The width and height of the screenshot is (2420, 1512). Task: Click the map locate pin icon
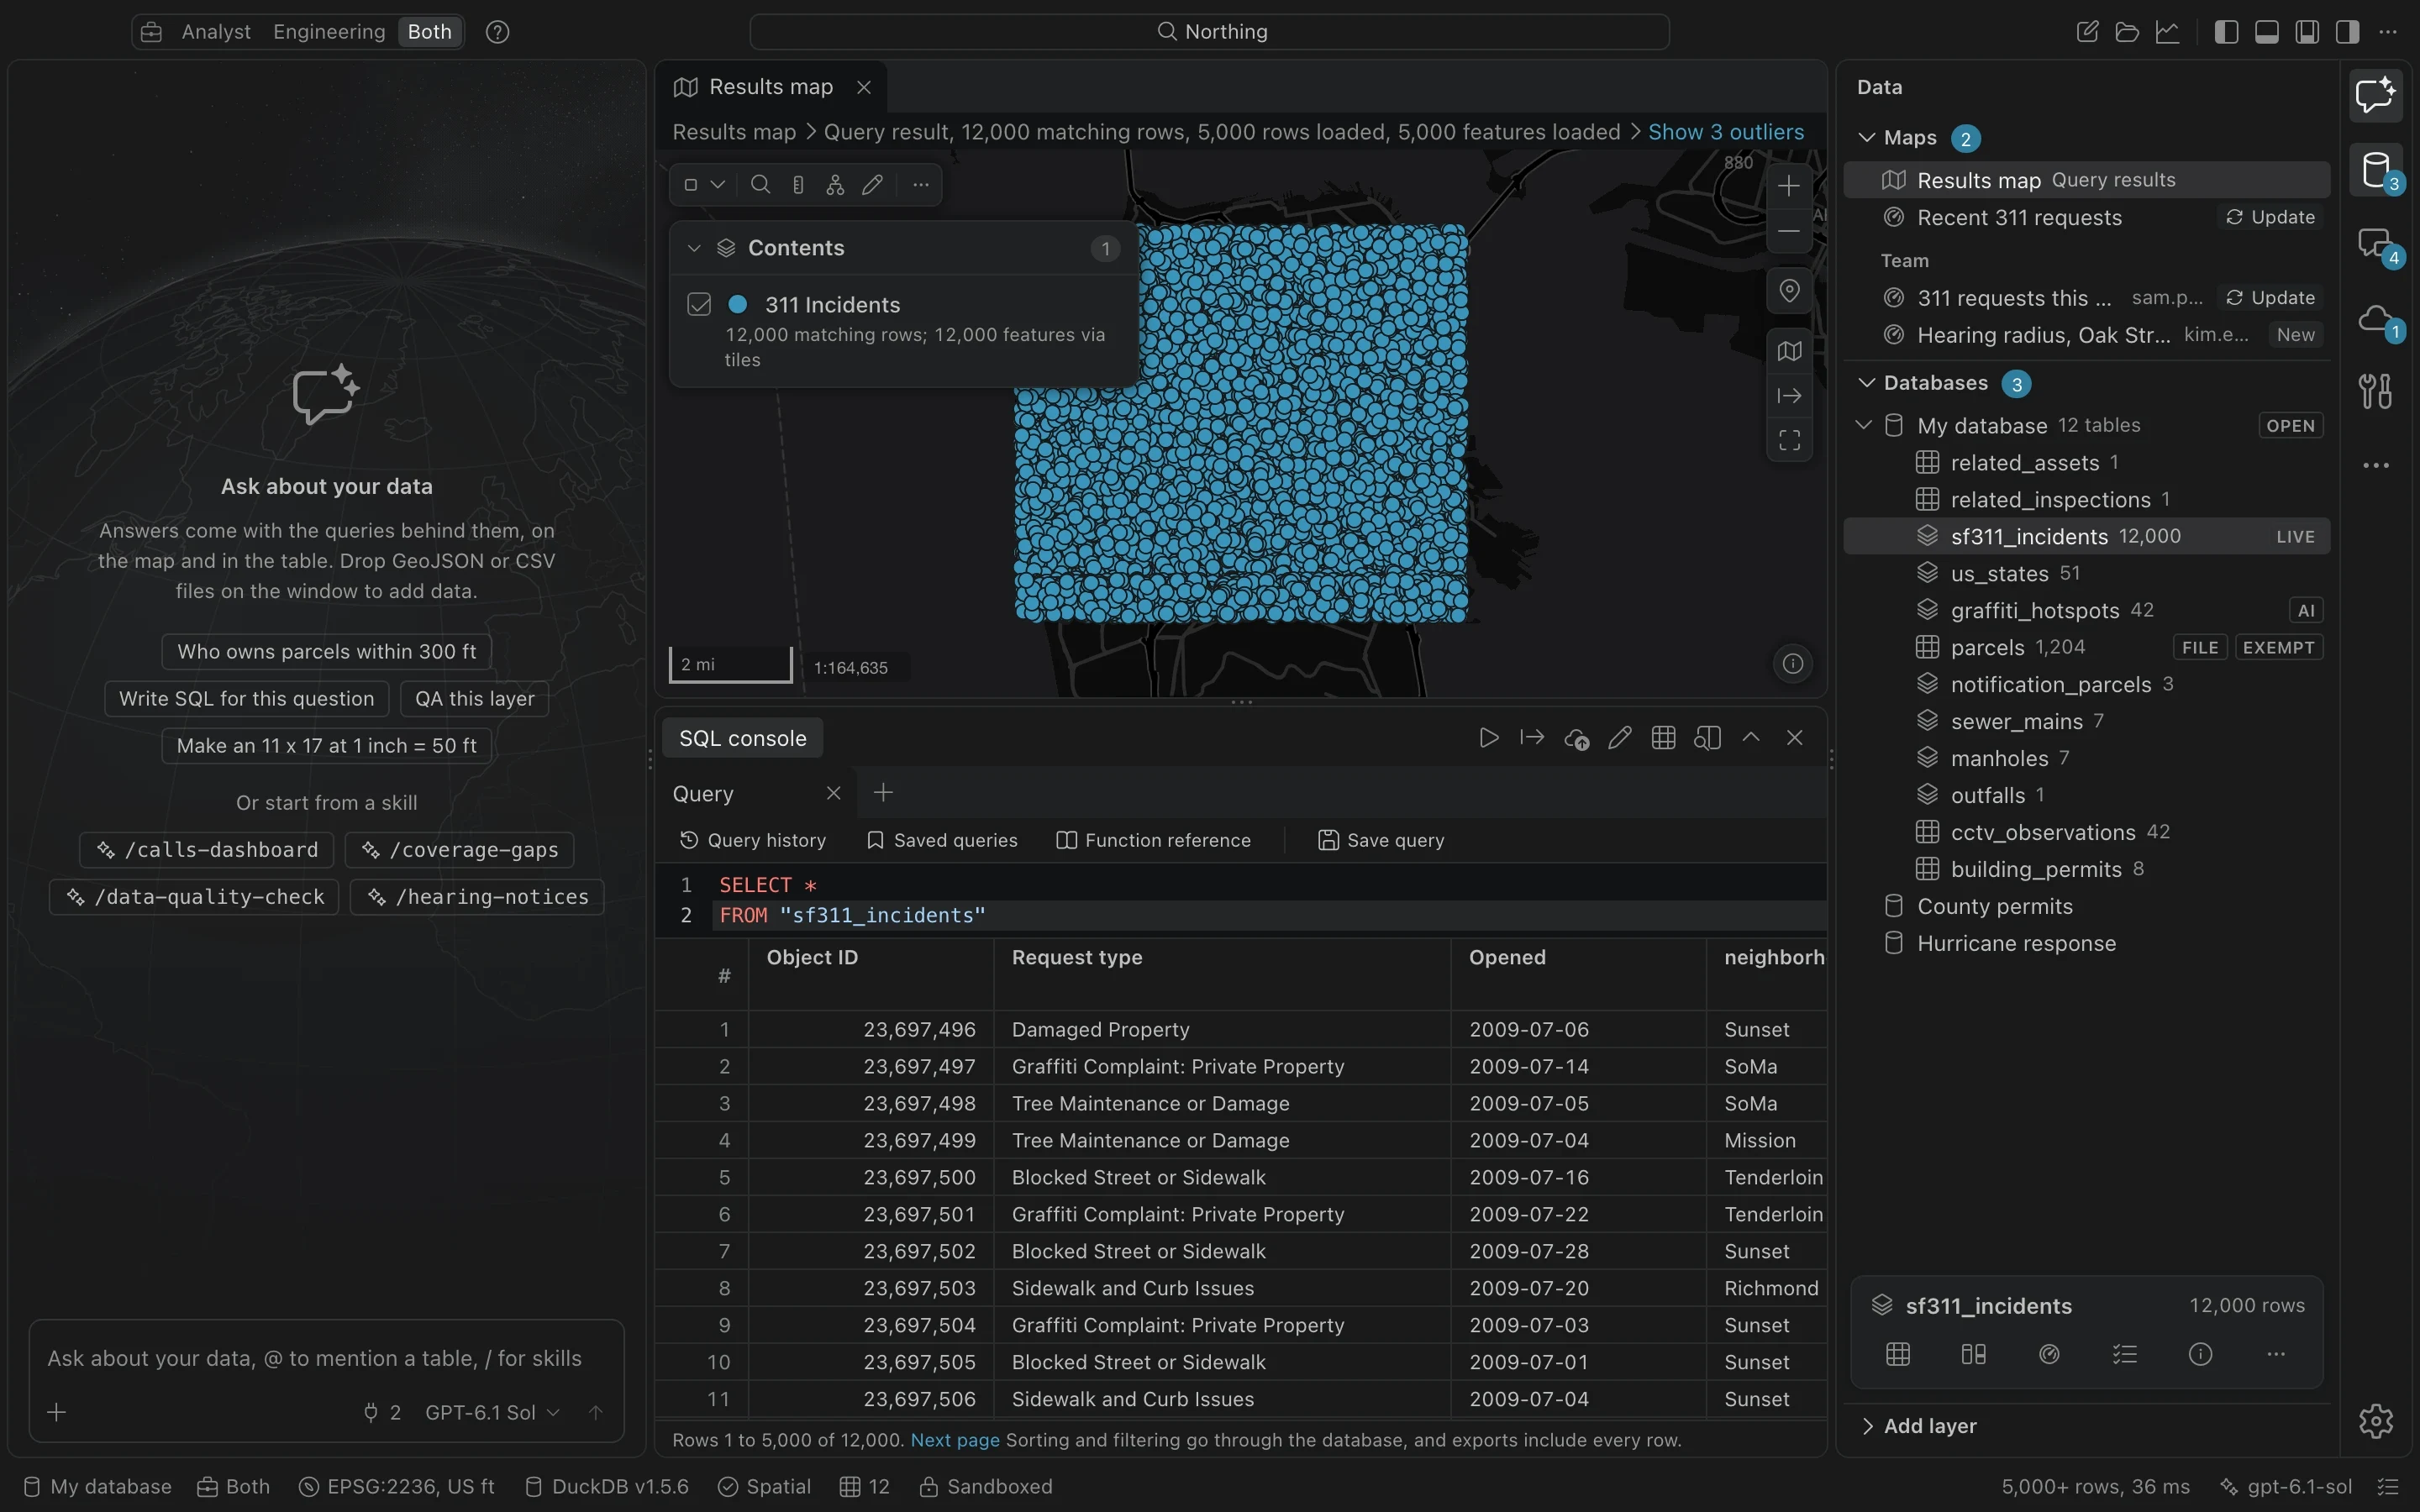click(1789, 291)
